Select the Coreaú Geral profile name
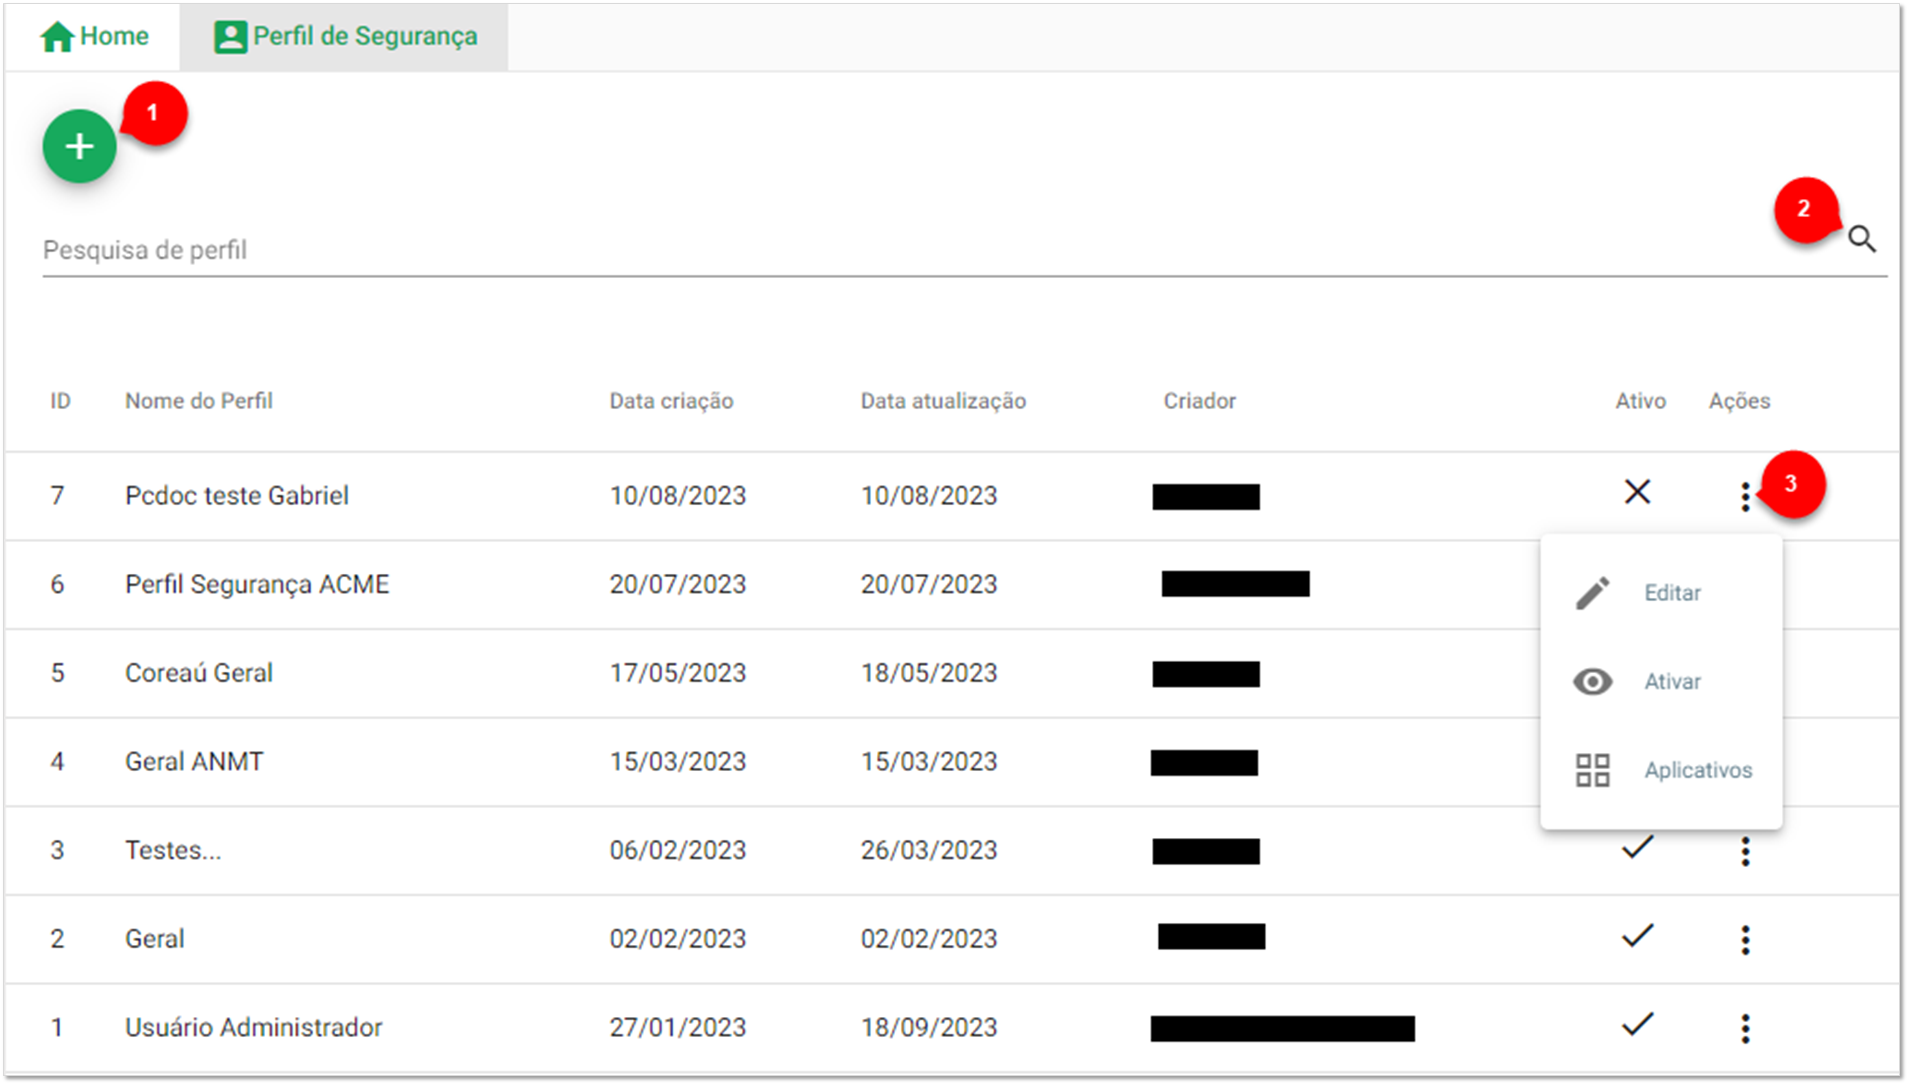Viewport: 1909px width, 1085px height. click(x=198, y=673)
